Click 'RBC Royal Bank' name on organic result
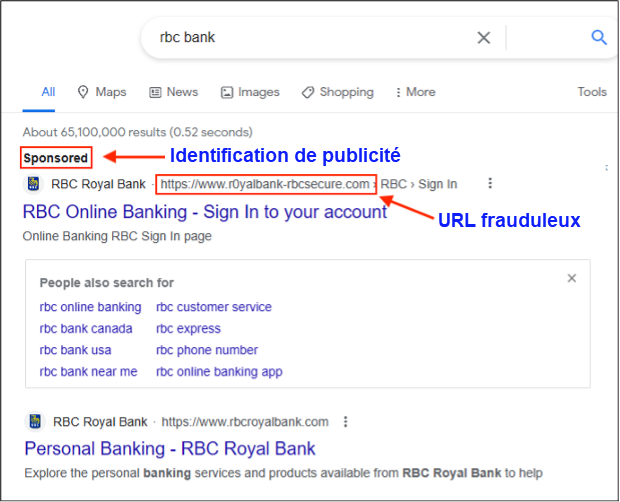The image size is (620, 502). 100,422
